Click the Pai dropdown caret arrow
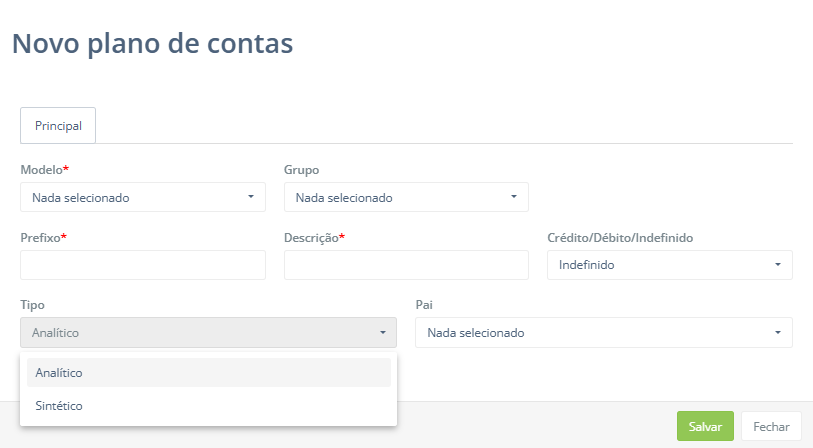 click(778, 333)
